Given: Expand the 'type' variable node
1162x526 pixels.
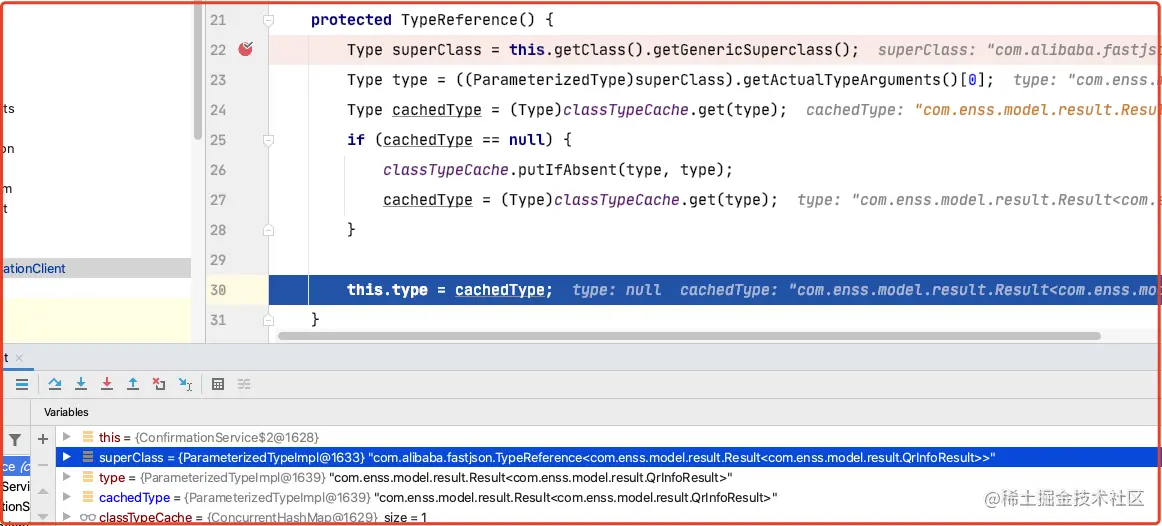Looking at the screenshot, I should [x=67, y=477].
